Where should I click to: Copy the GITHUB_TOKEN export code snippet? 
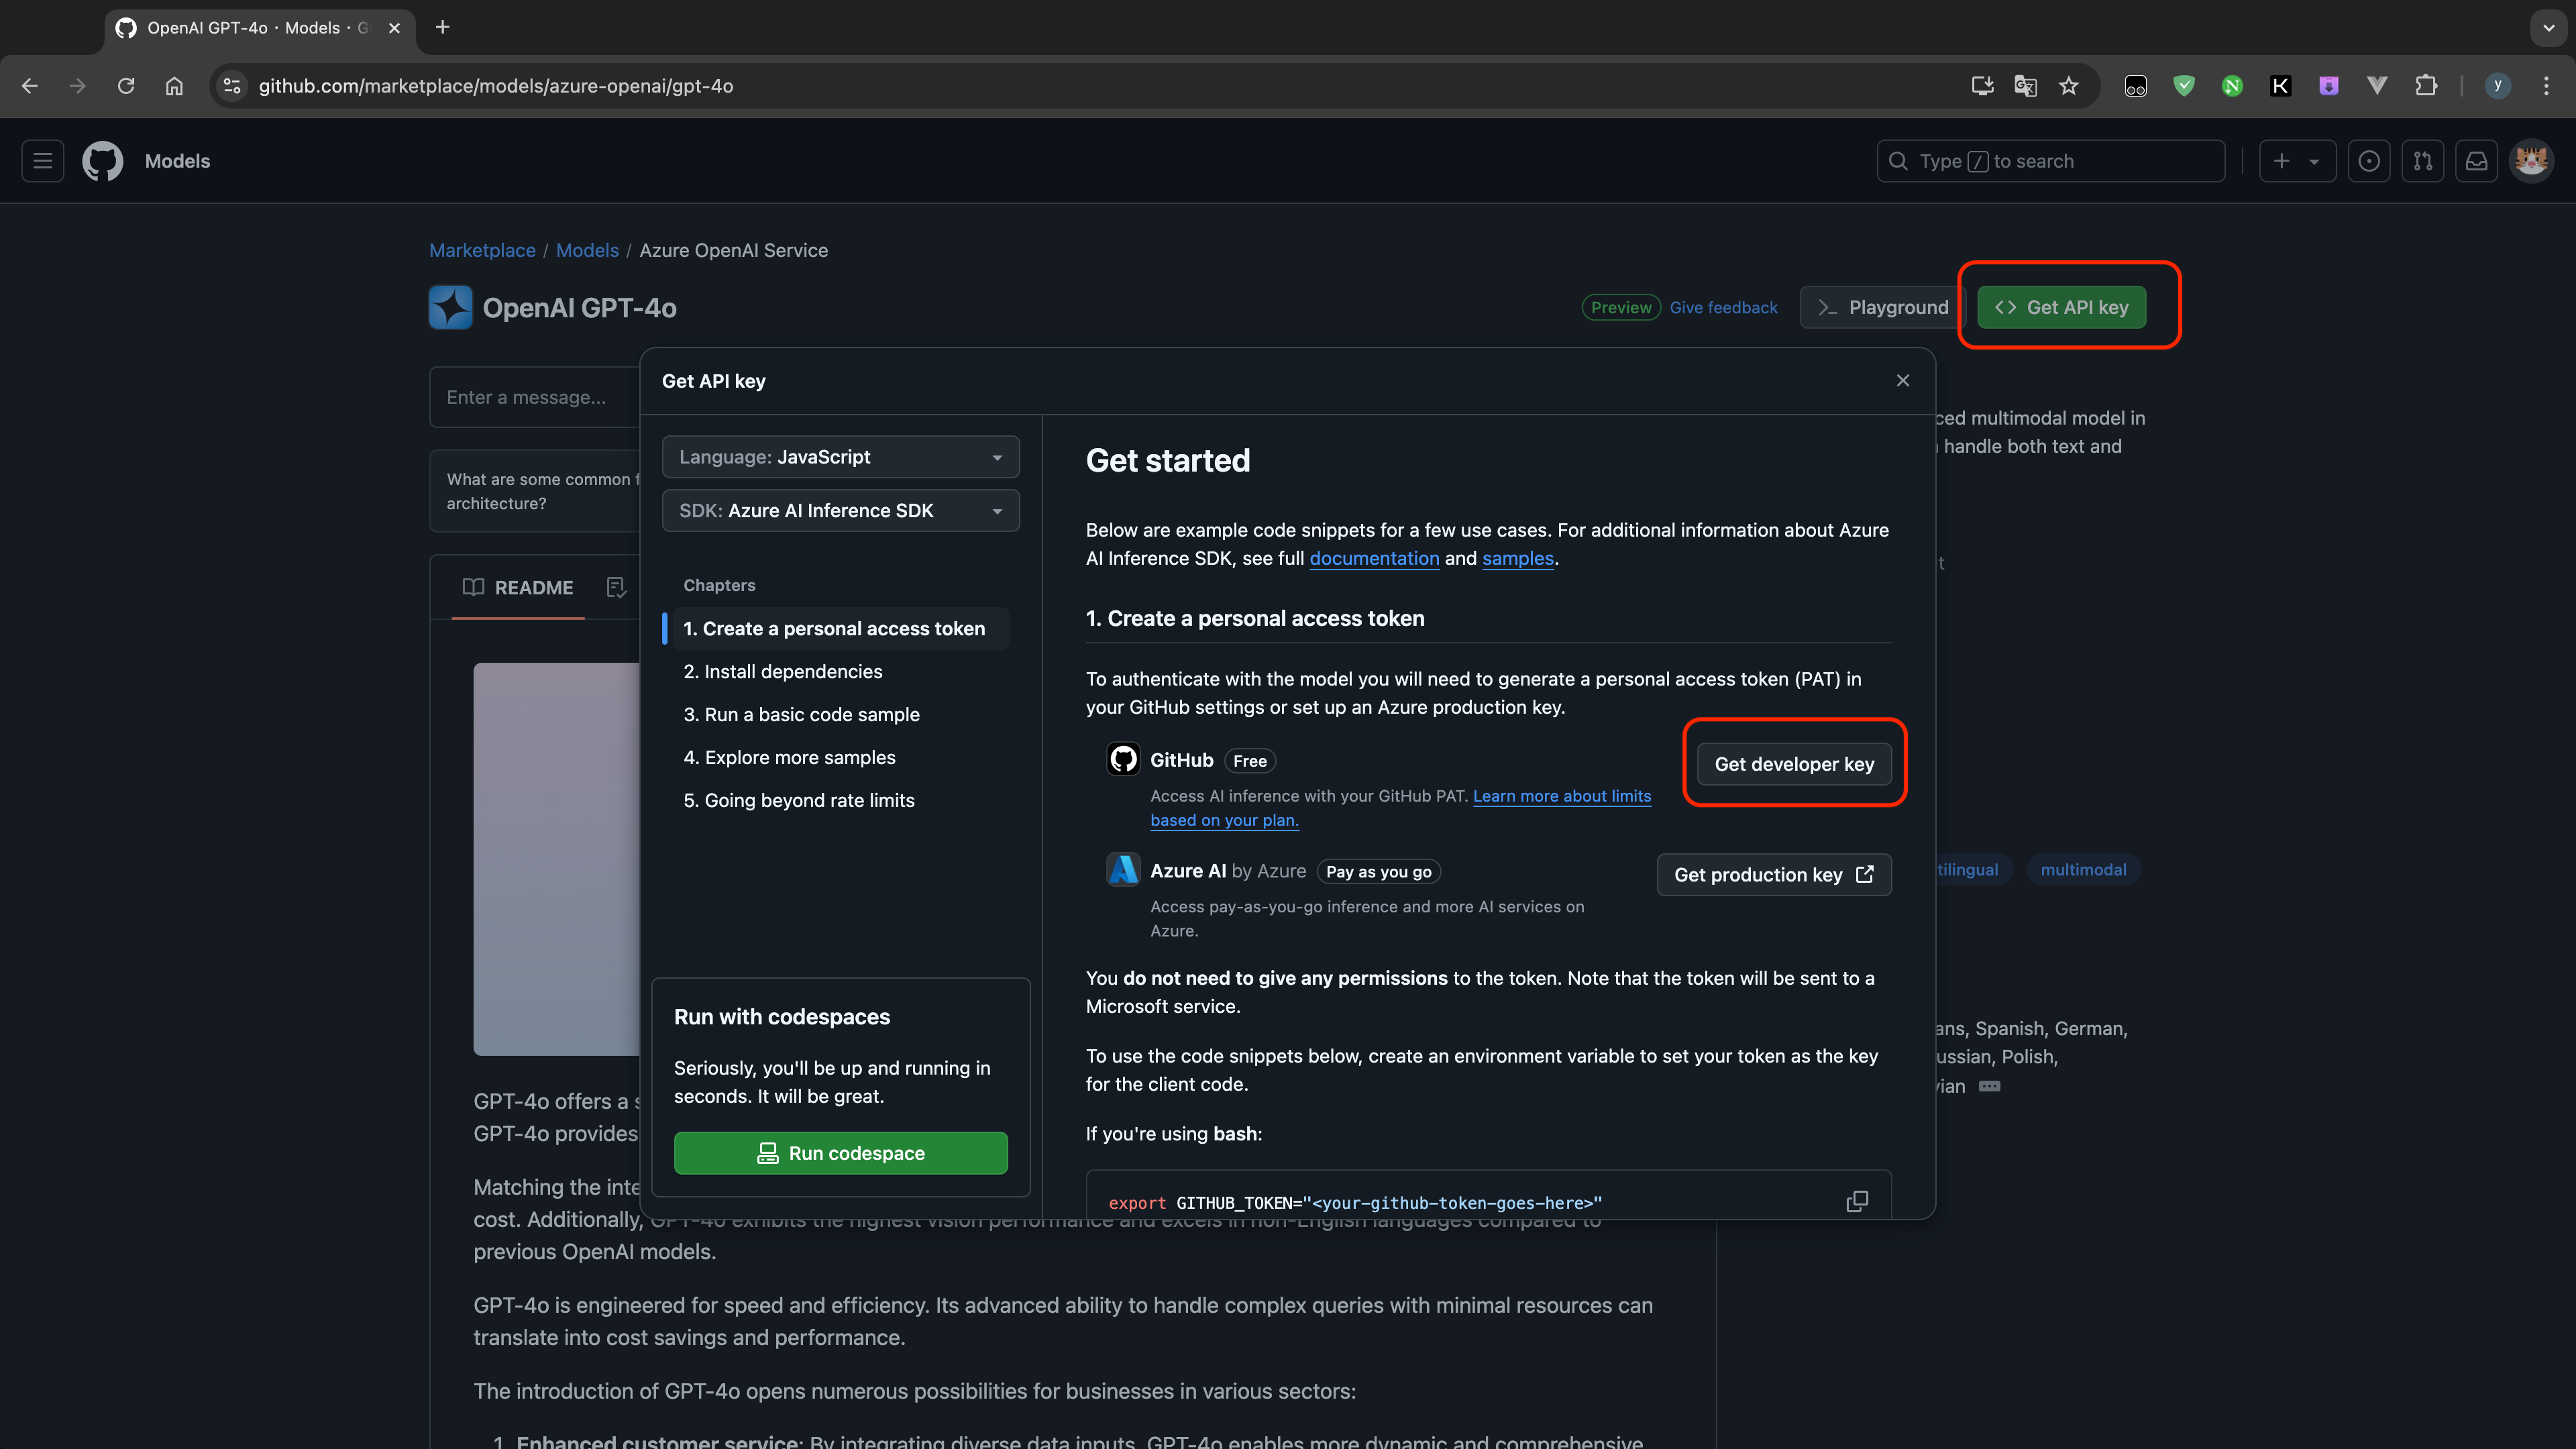[1856, 1201]
